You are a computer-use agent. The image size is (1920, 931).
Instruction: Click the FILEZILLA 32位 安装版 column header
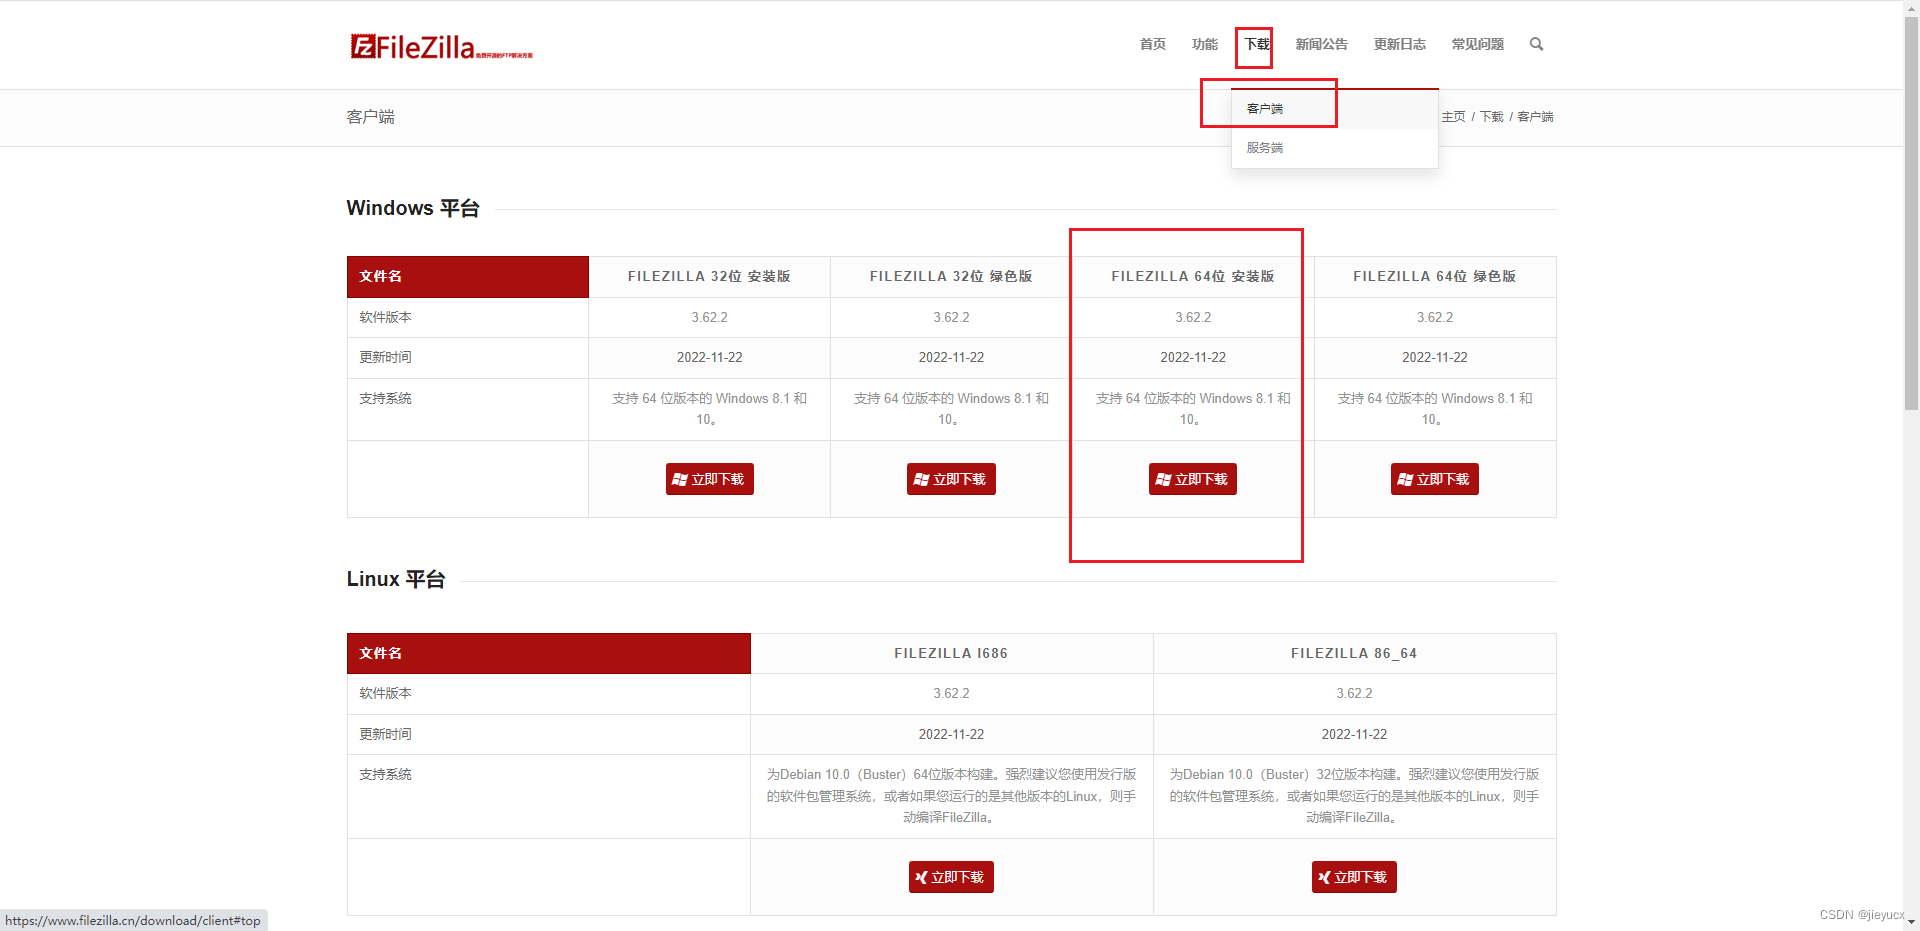pyautogui.click(x=709, y=277)
